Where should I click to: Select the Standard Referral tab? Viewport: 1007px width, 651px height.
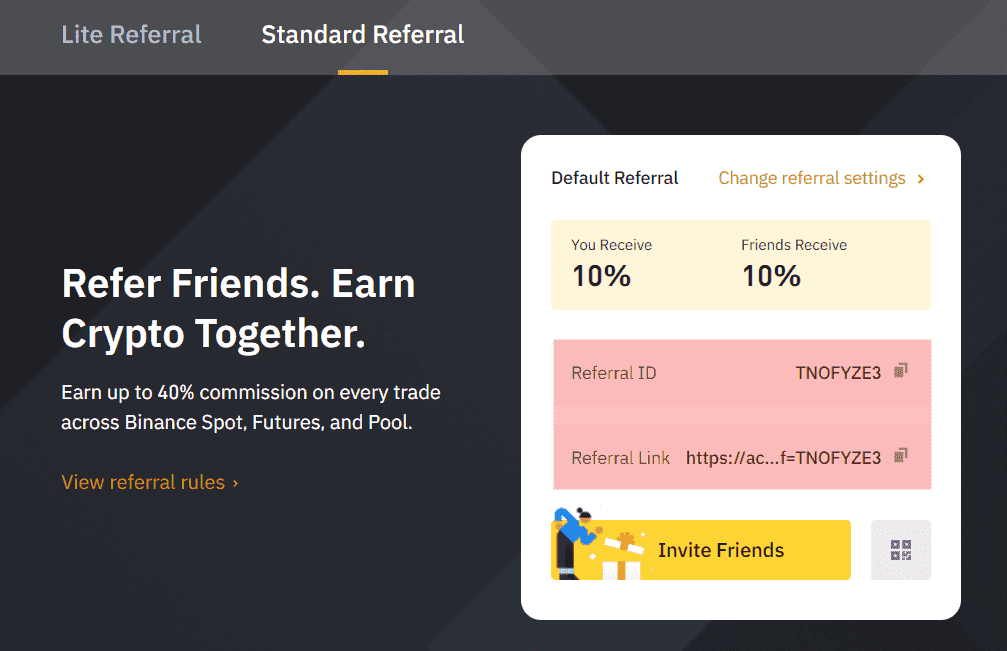[362, 35]
